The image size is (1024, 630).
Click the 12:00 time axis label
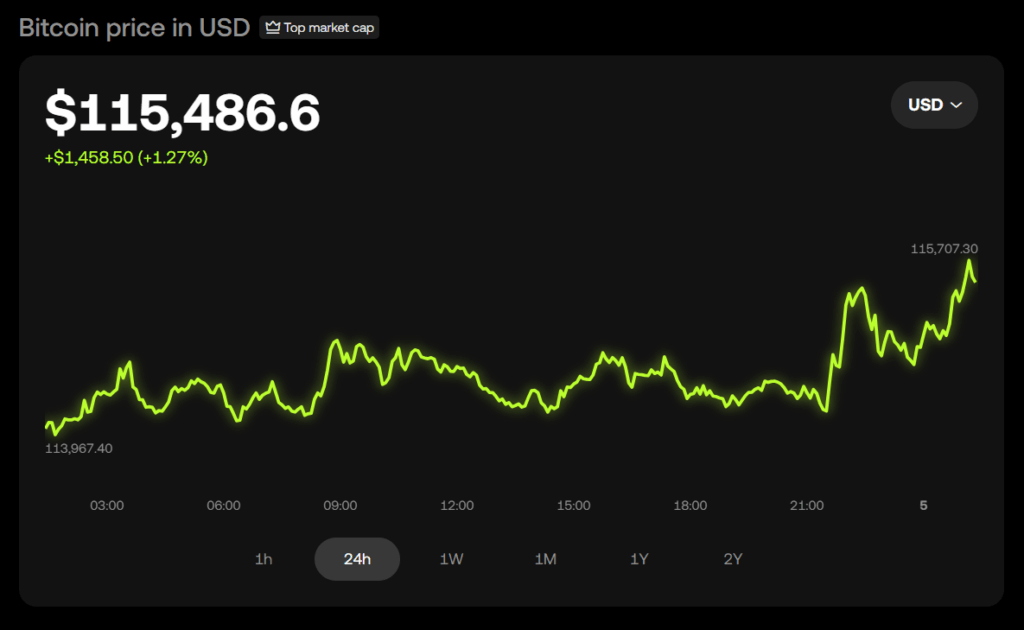pos(457,505)
